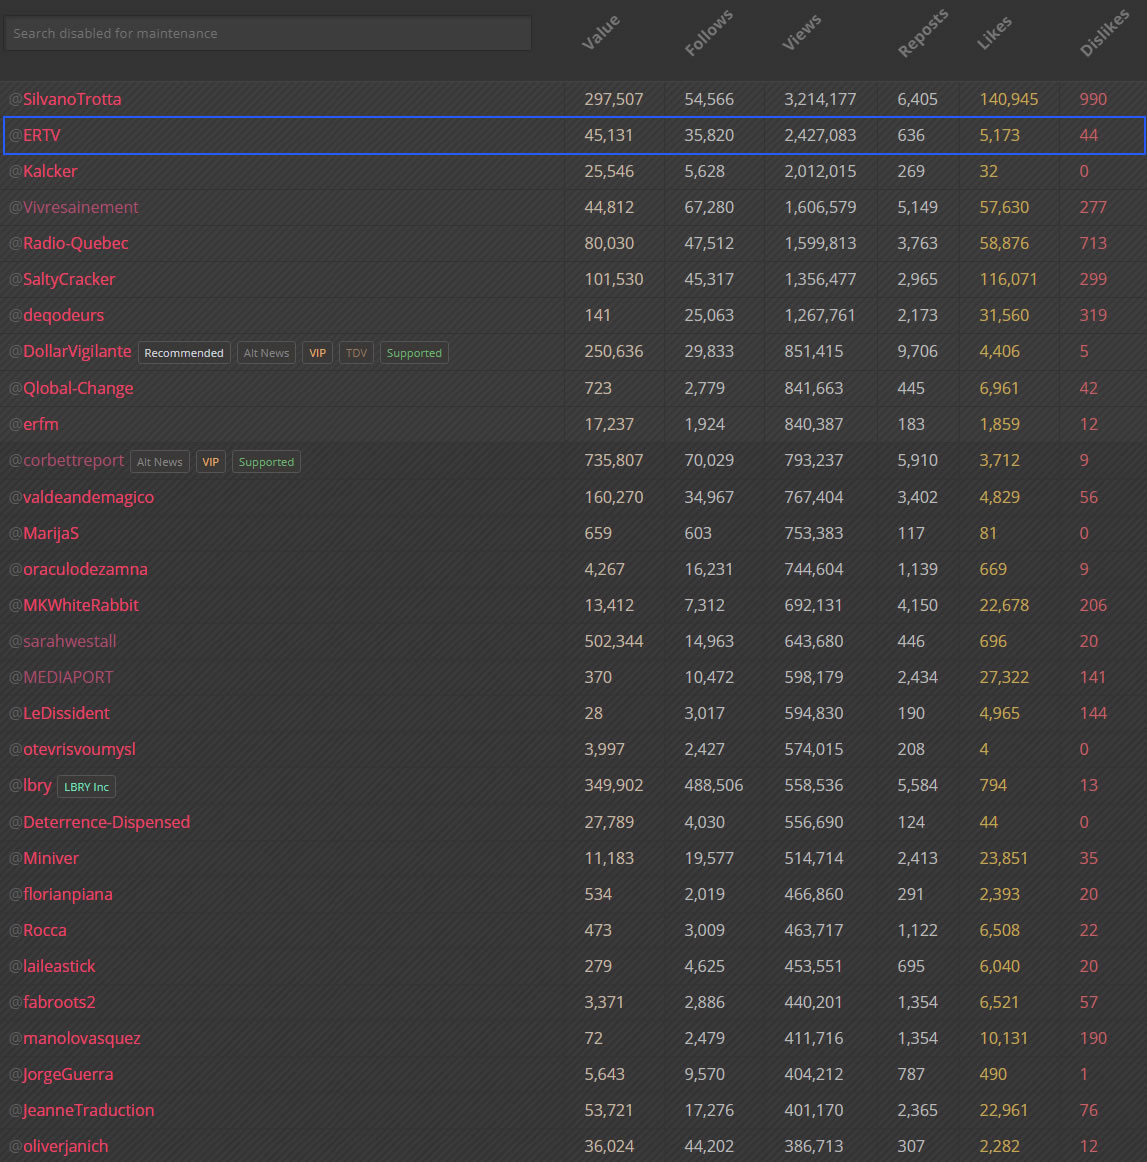
Task: Open the @Kalcker channel link
Action: pos(43,171)
